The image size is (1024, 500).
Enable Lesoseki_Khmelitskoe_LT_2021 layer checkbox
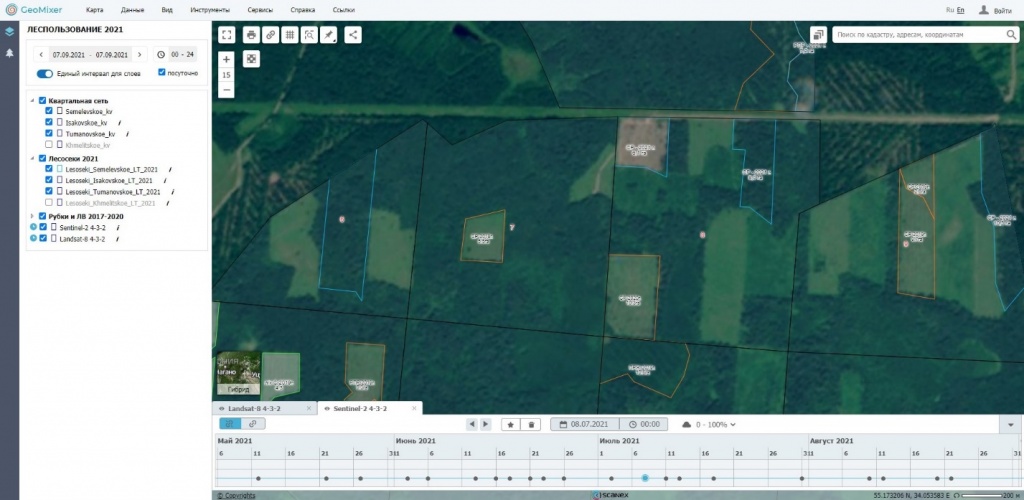pos(49,204)
